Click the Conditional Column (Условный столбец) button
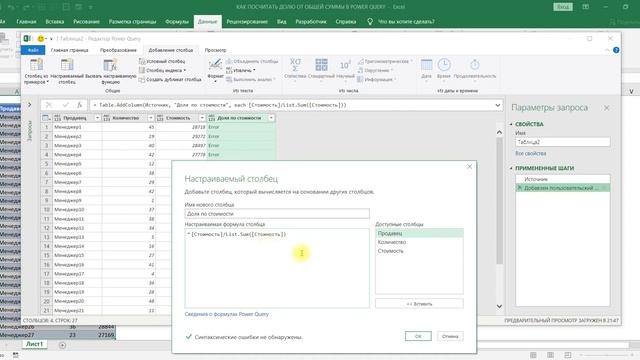 click(x=162, y=61)
